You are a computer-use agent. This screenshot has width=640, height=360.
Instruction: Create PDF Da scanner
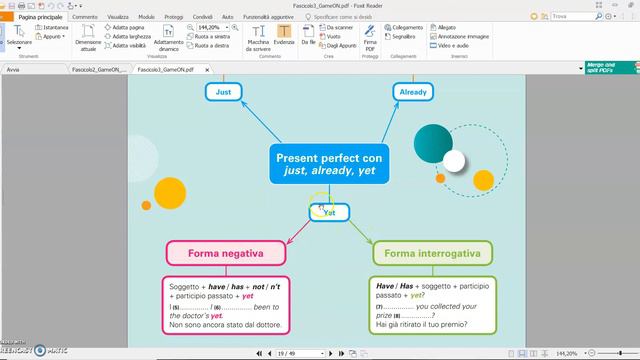click(x=336, y=27)
